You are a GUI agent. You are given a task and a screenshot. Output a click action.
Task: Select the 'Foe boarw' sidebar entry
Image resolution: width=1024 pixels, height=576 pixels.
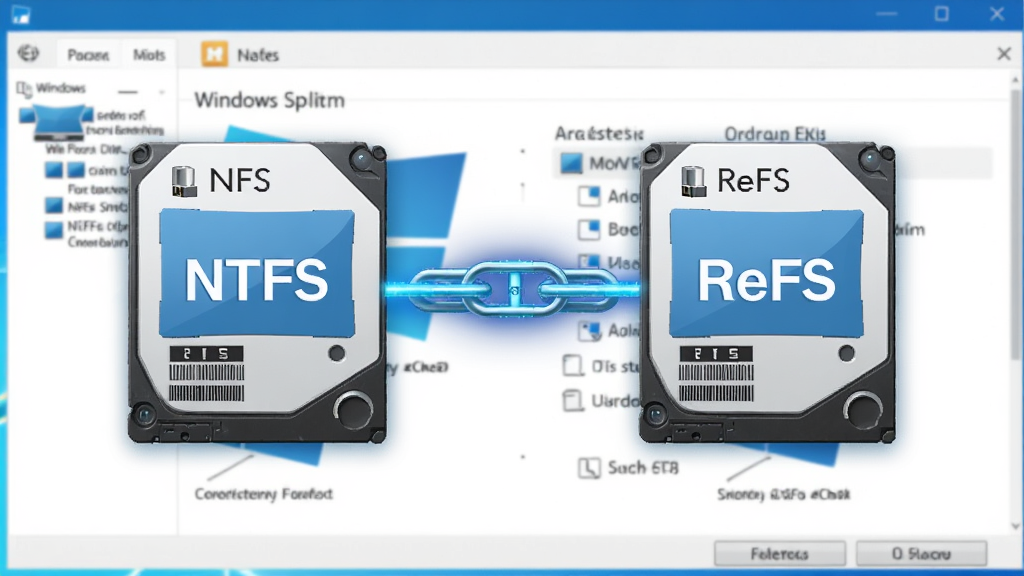(97, 189)
